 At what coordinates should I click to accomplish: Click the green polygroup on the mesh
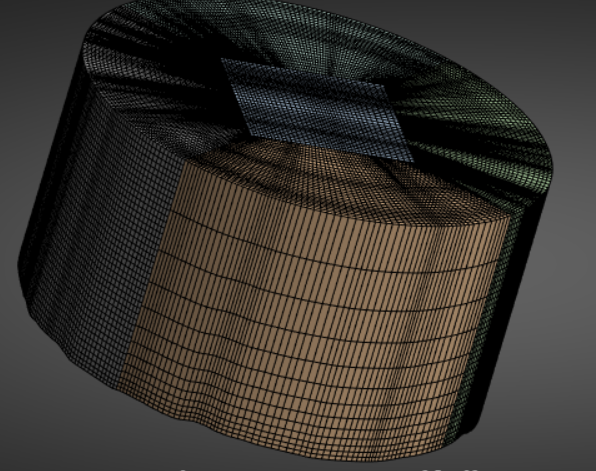tap(475, 125)
